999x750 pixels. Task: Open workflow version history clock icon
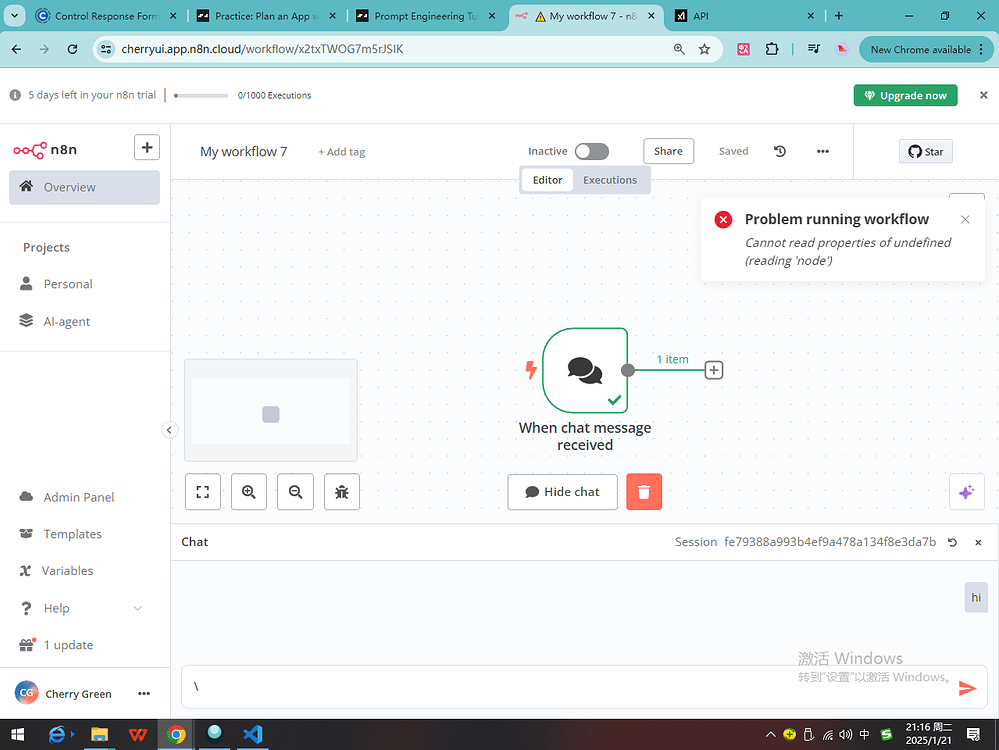[780, 151]
